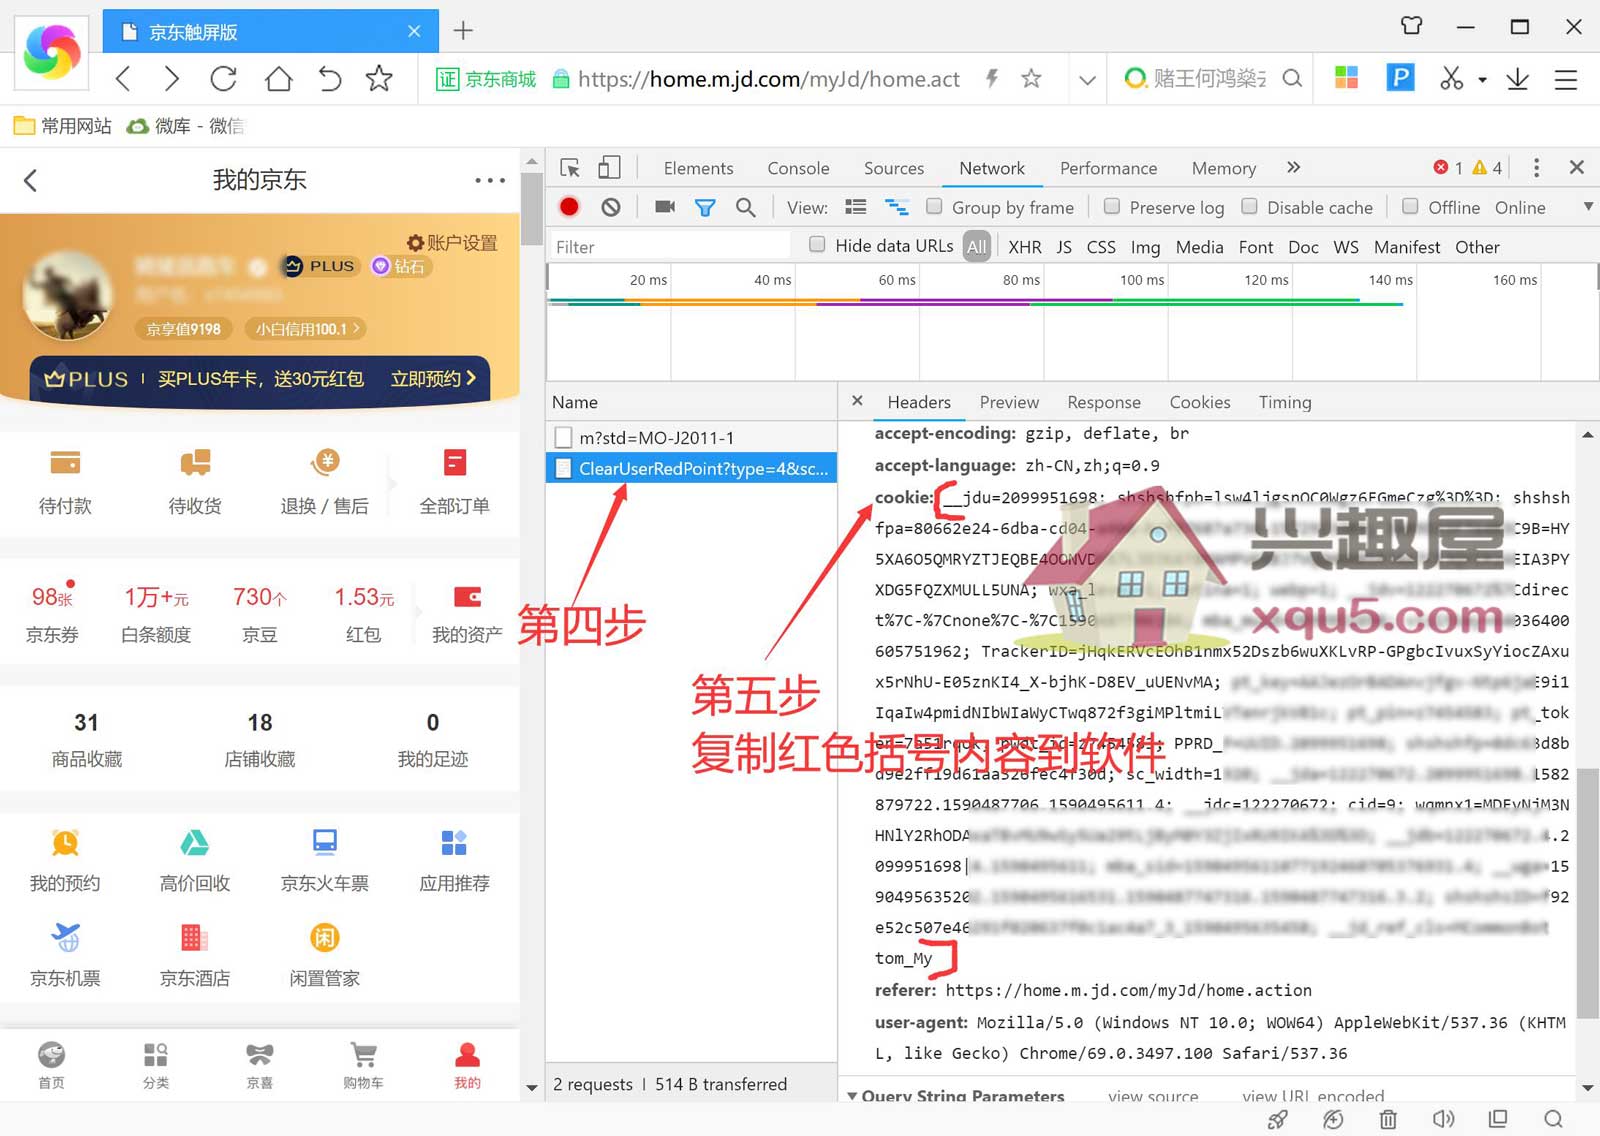Open 京东火车票 train tickets
1600x1136 pixels.
pyautogui.click(x=325, y=861)
